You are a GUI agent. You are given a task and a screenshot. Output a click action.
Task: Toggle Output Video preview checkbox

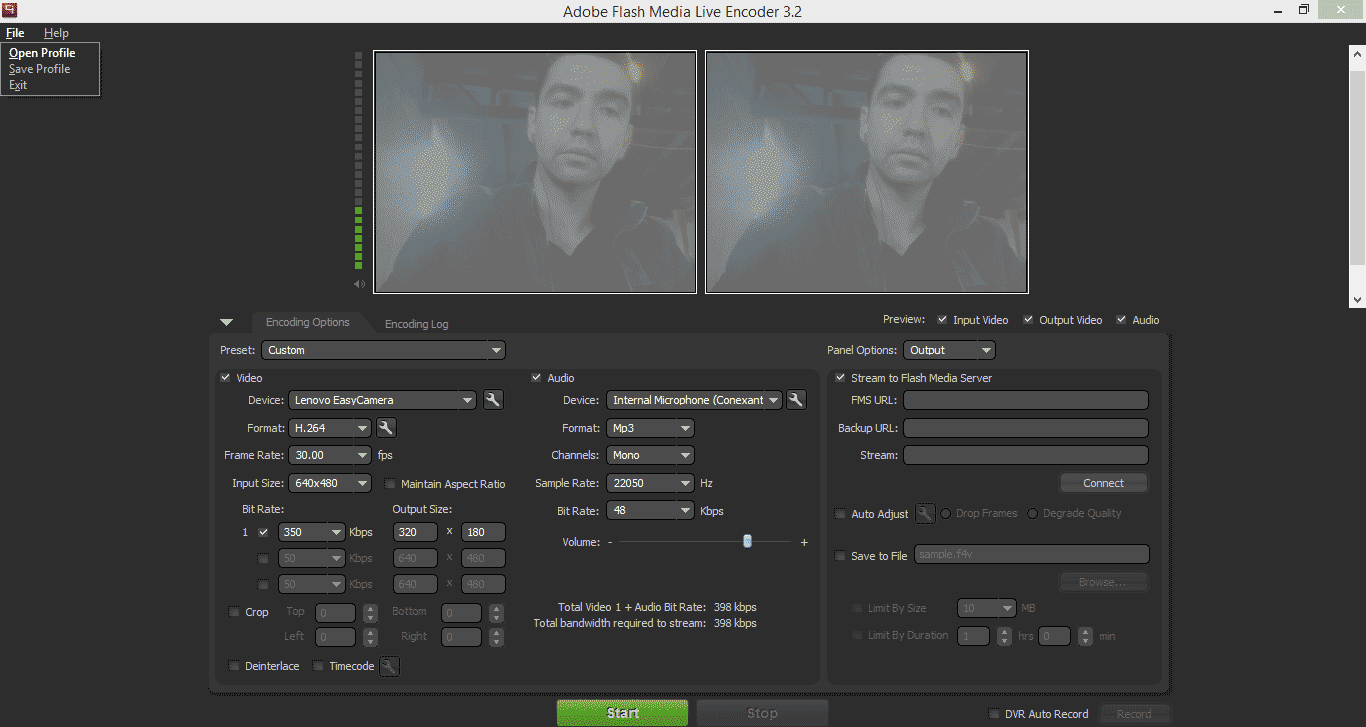[1028, 320]
